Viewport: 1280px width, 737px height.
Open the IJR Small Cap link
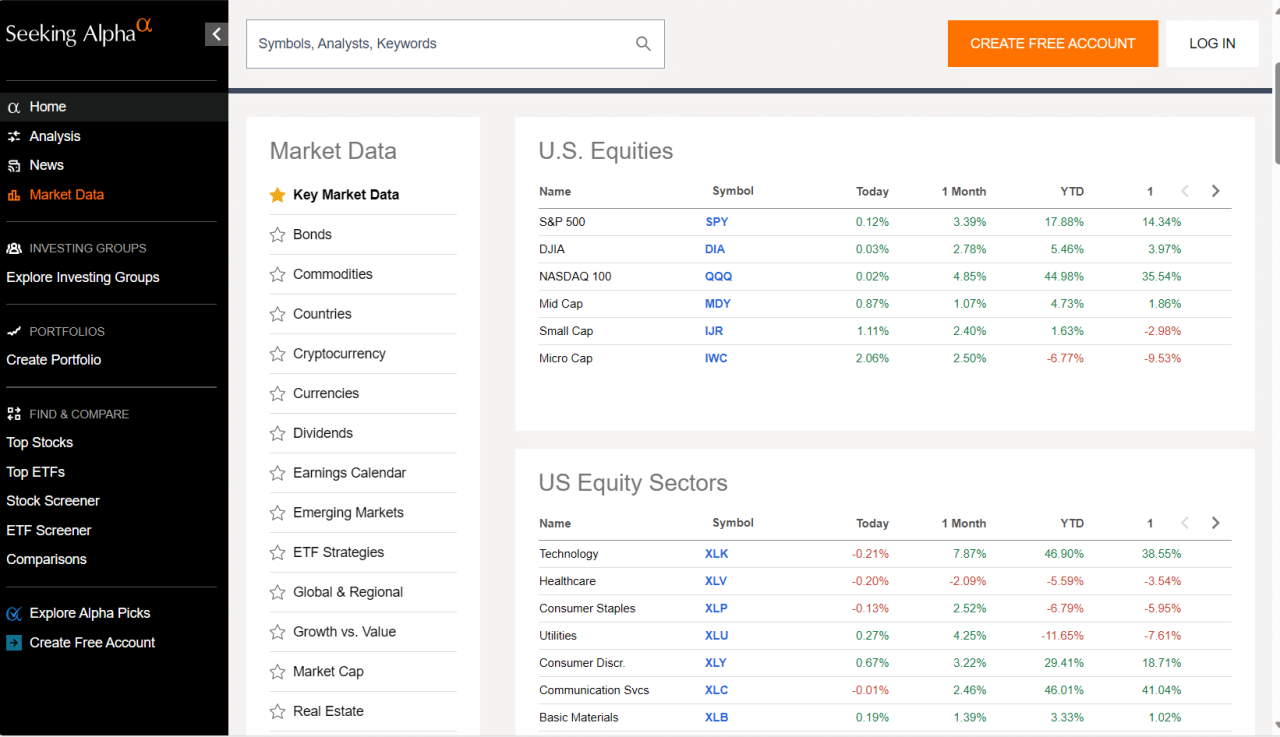pos(715,331)
